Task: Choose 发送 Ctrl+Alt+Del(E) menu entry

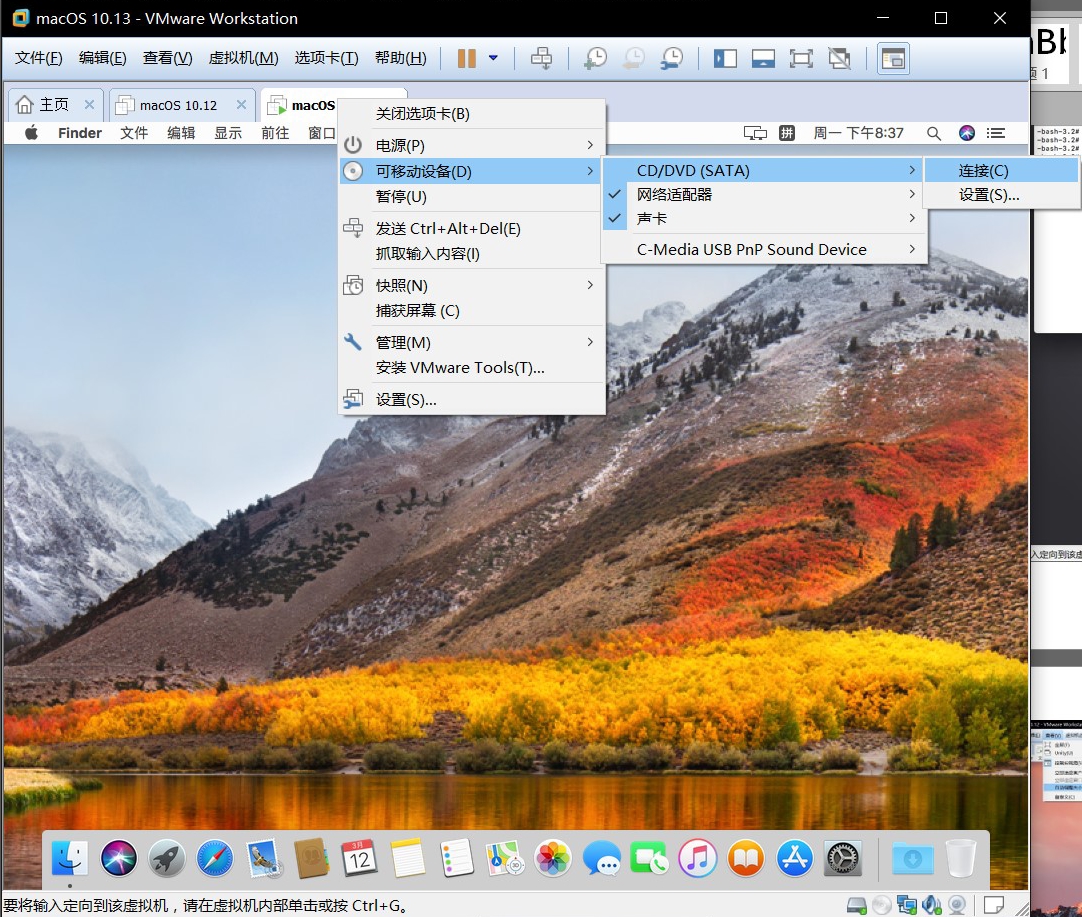Action: (472, 228)
